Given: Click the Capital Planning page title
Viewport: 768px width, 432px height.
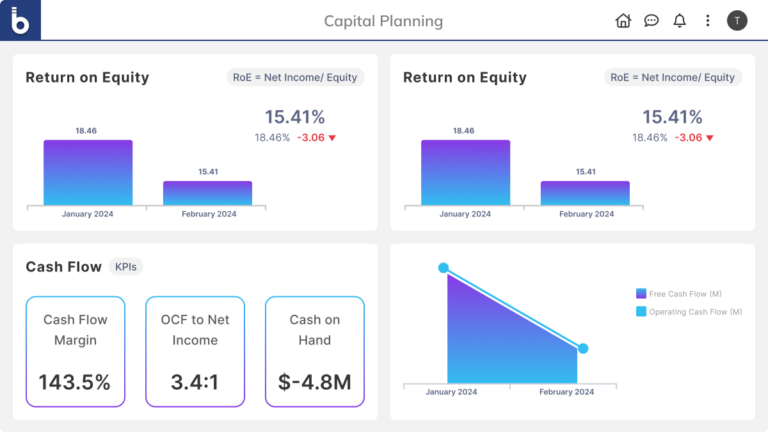Looking at the screenshot, I should [383, 21].
